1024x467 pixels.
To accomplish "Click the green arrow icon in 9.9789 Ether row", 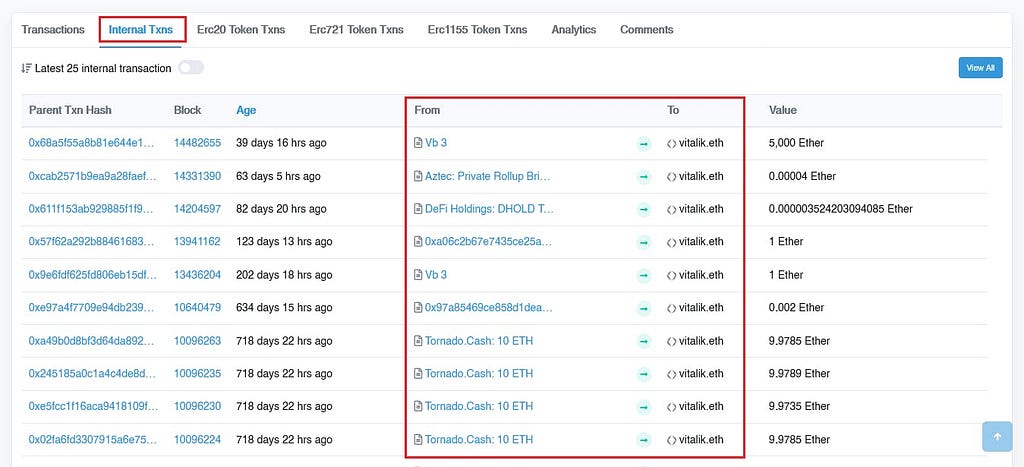I will point(644,374).
